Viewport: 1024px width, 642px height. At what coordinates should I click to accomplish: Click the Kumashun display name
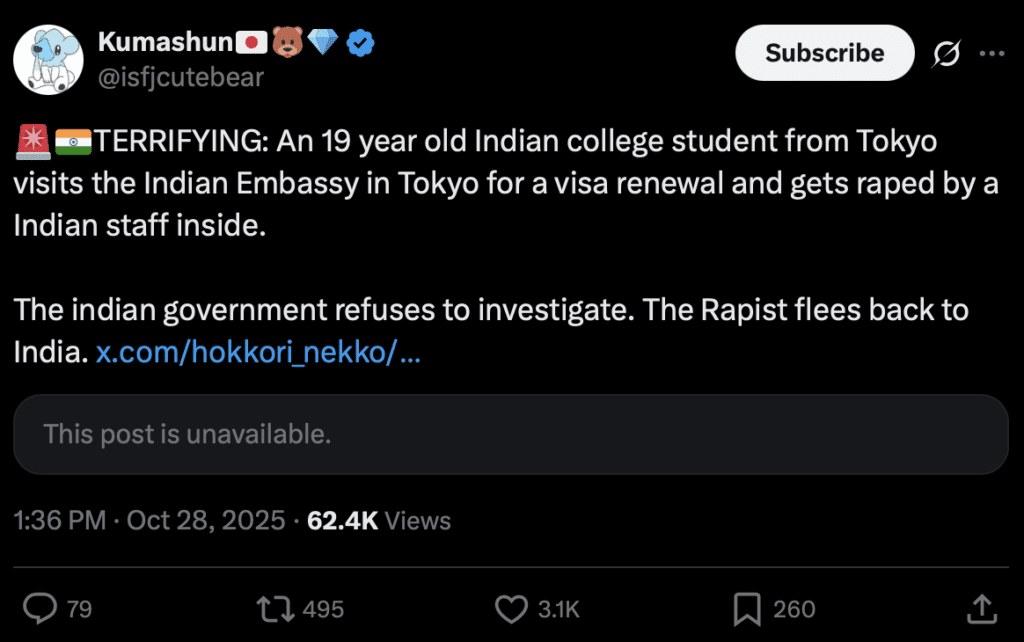tap(165, 42)
